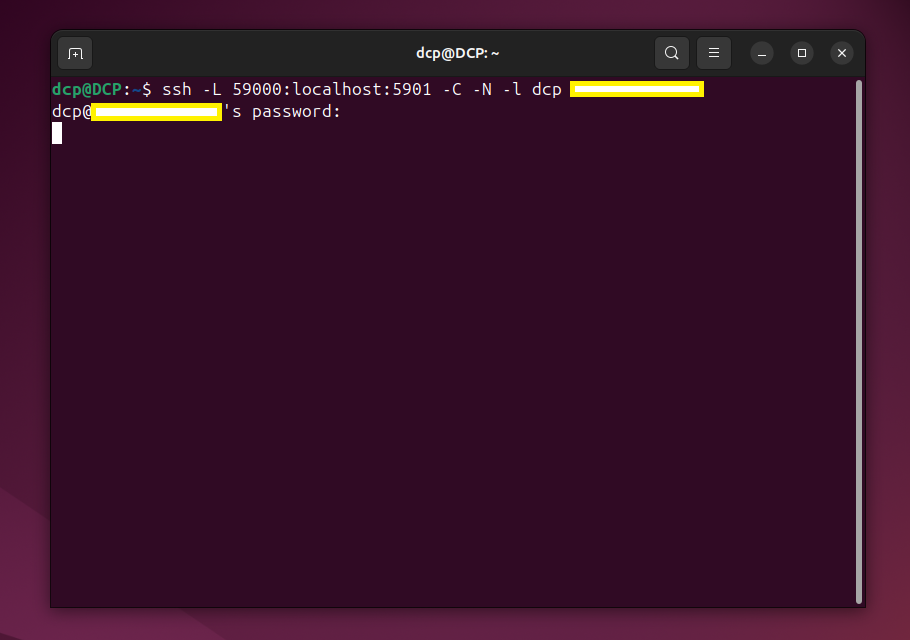Minimize the terminal window
This screenshot has width=910, height=640.
[x=762, y=53]
